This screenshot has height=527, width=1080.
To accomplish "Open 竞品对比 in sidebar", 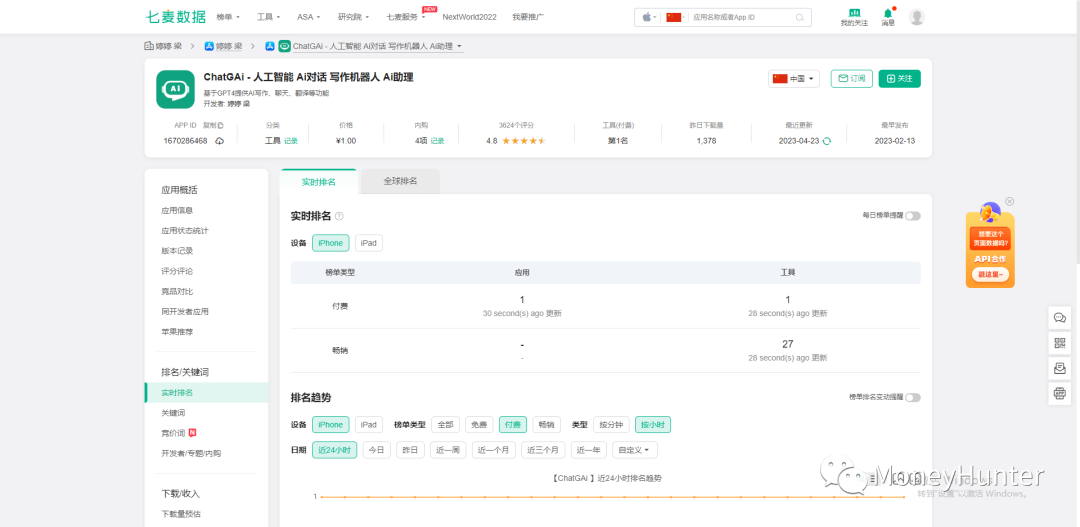I will 177,291.
